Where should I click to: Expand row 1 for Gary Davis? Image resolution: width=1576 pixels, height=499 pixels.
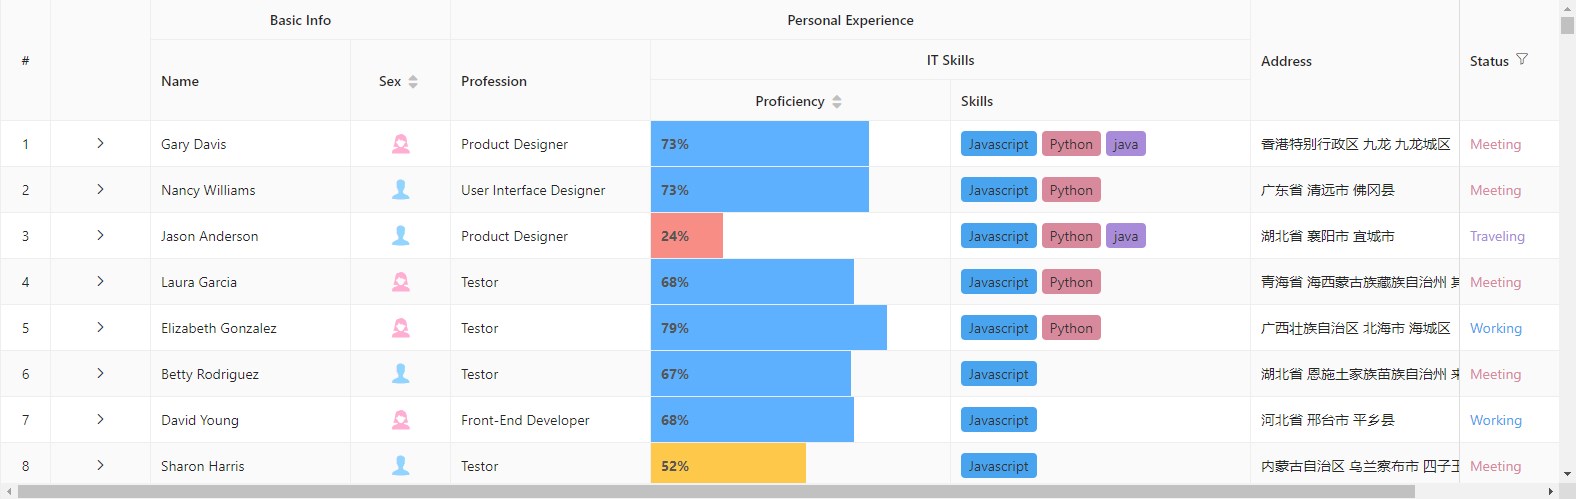coord(100,144)
